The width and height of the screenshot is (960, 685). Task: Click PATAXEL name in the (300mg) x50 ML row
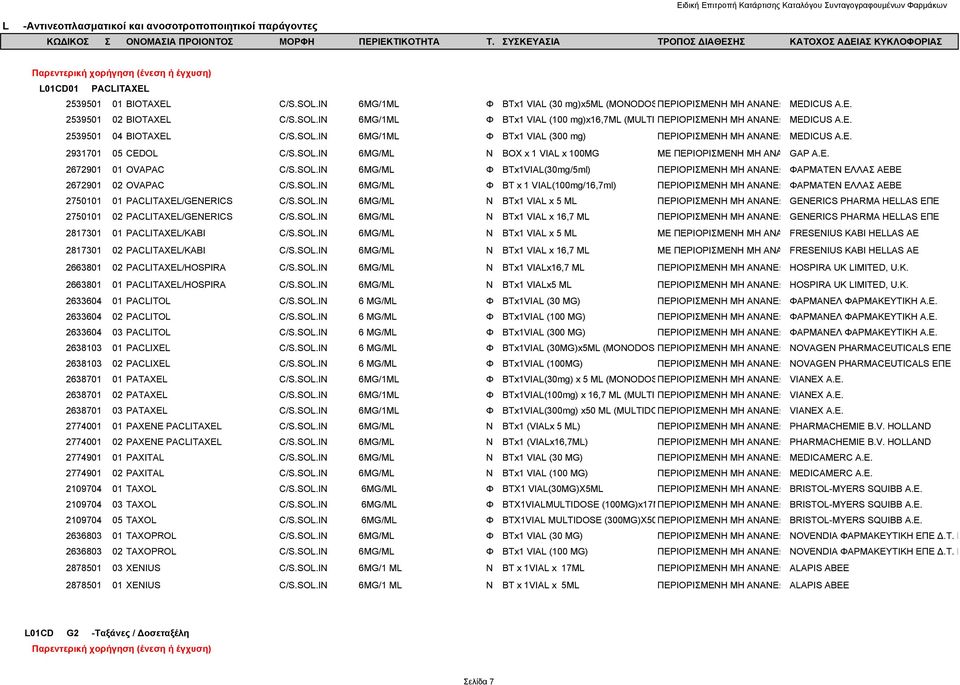pos(146,411)
